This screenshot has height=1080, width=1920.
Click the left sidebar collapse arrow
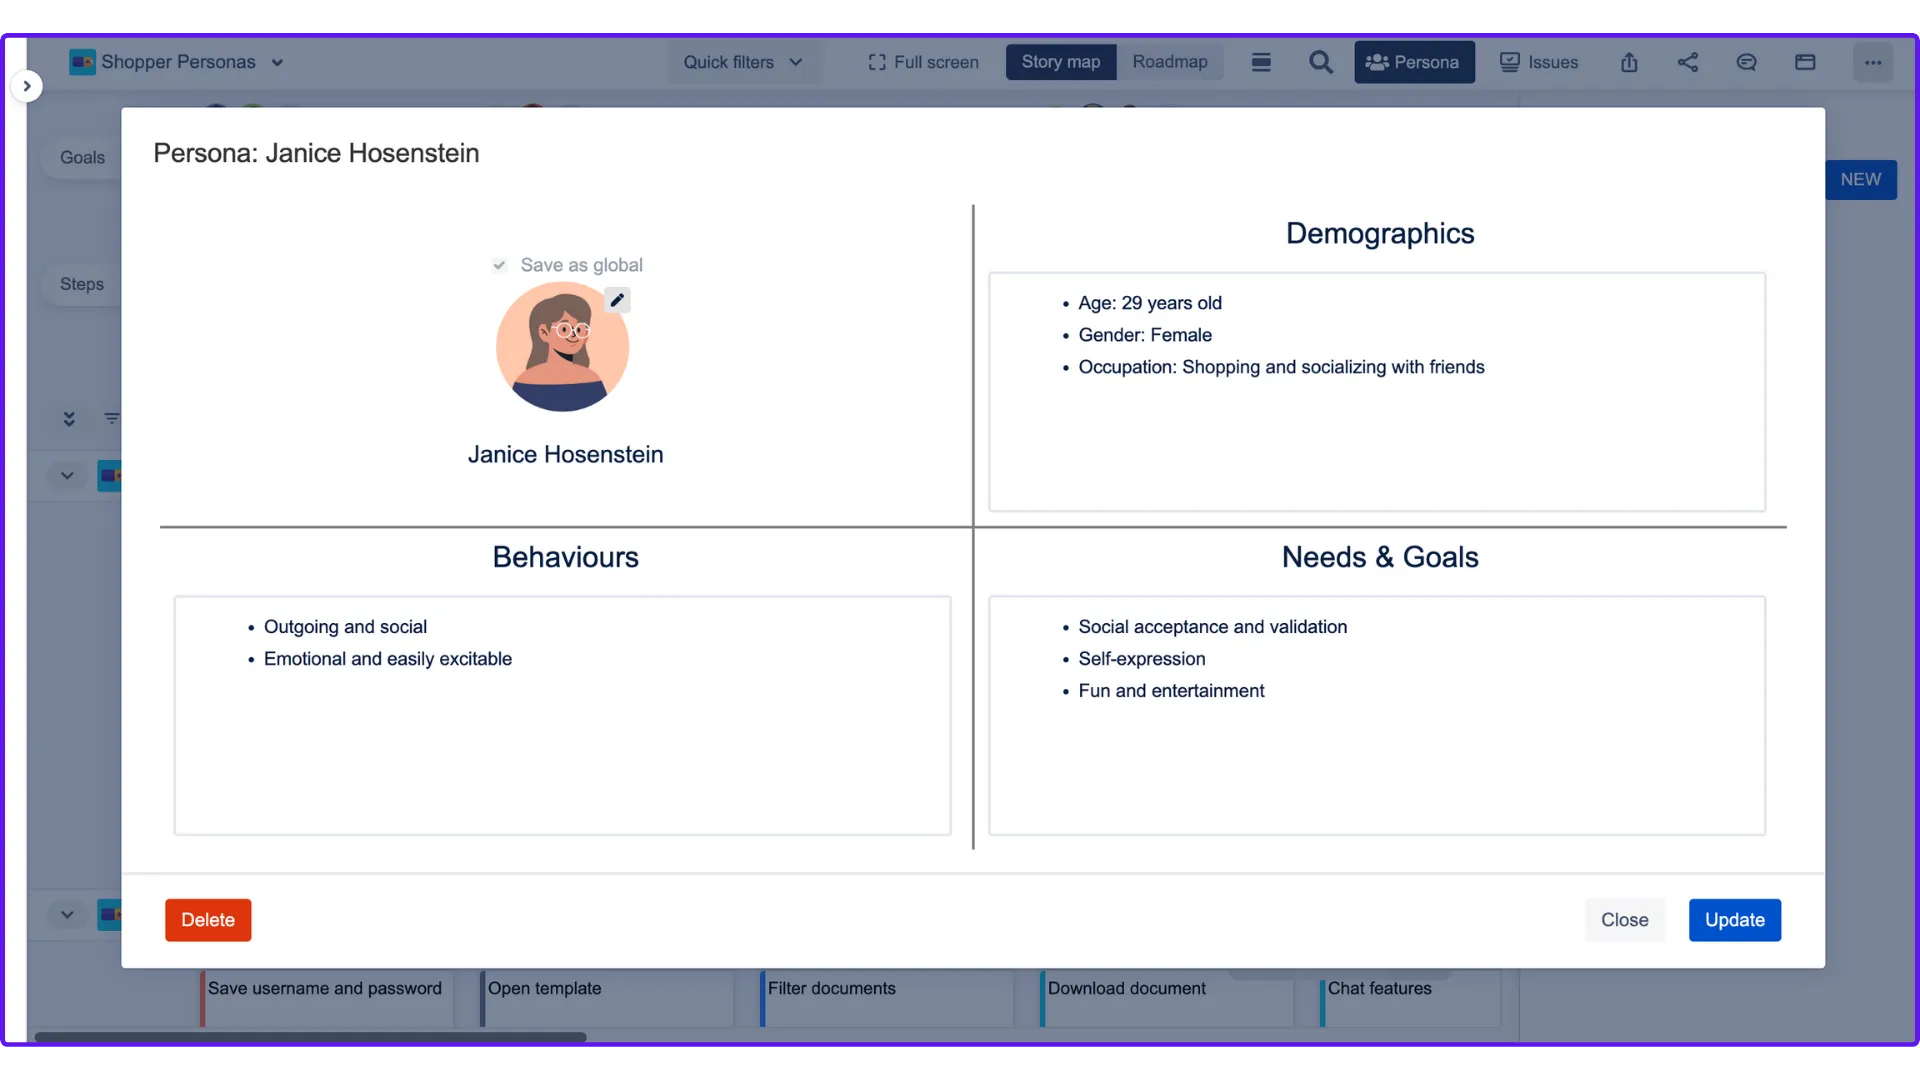[x=24, y=86]
